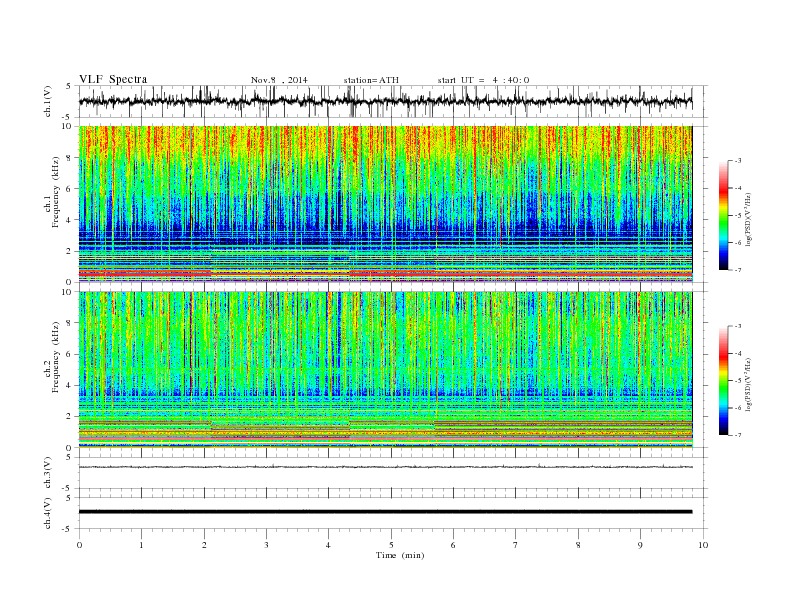Viewport: 792px width, 612px height.
Task: Click the ch.1 colorbar "log(PSD)(V²/Hz)" label
Action: coord(750,219)
